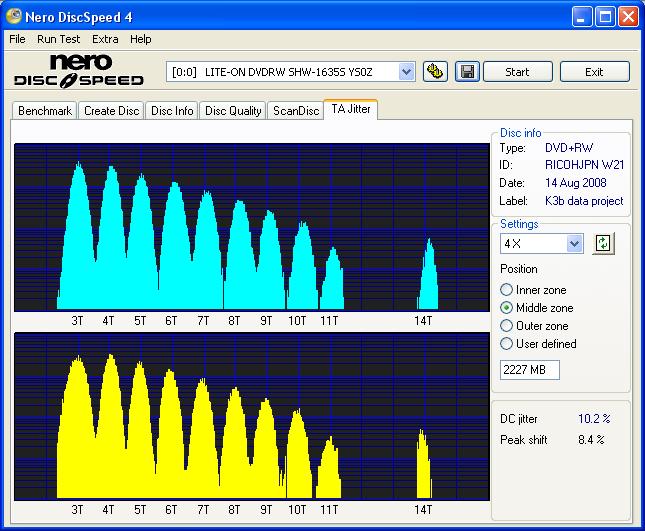Click the Nero Disc Speed logo
Screen dimensions: 645x531
[x=79, y=71]
